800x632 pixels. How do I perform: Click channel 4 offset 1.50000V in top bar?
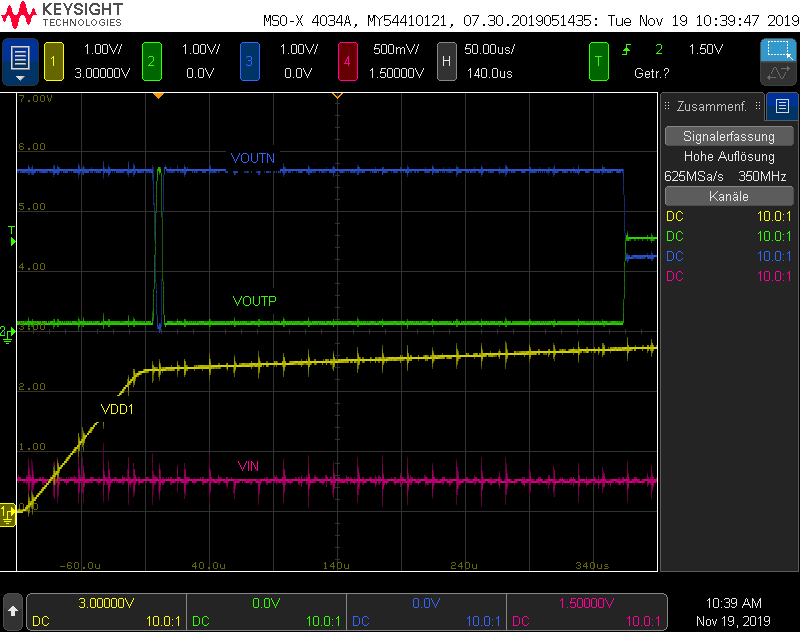396,73
